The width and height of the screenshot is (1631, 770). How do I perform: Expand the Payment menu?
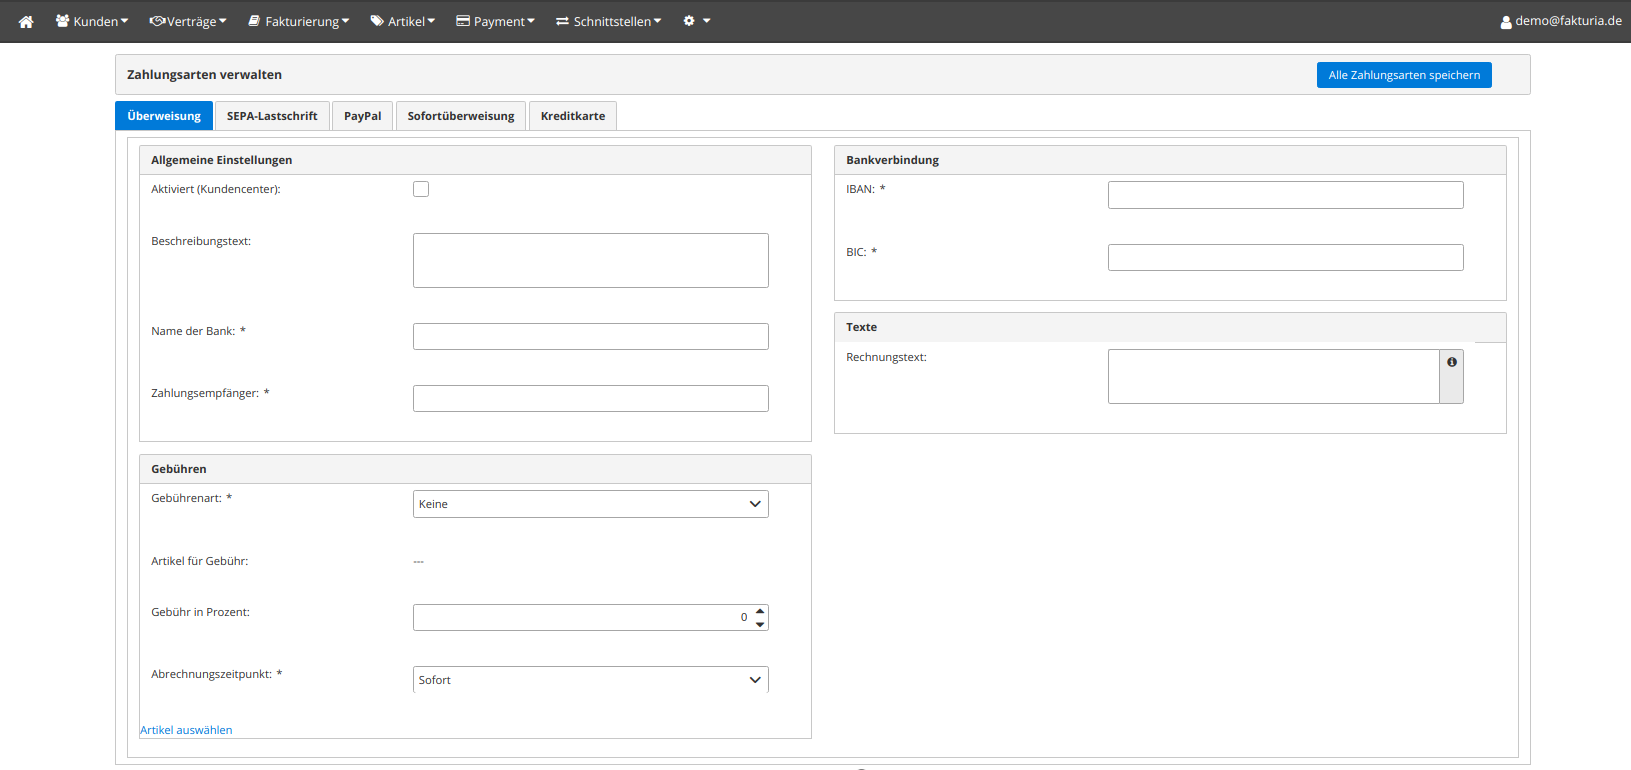pos(496,21)
